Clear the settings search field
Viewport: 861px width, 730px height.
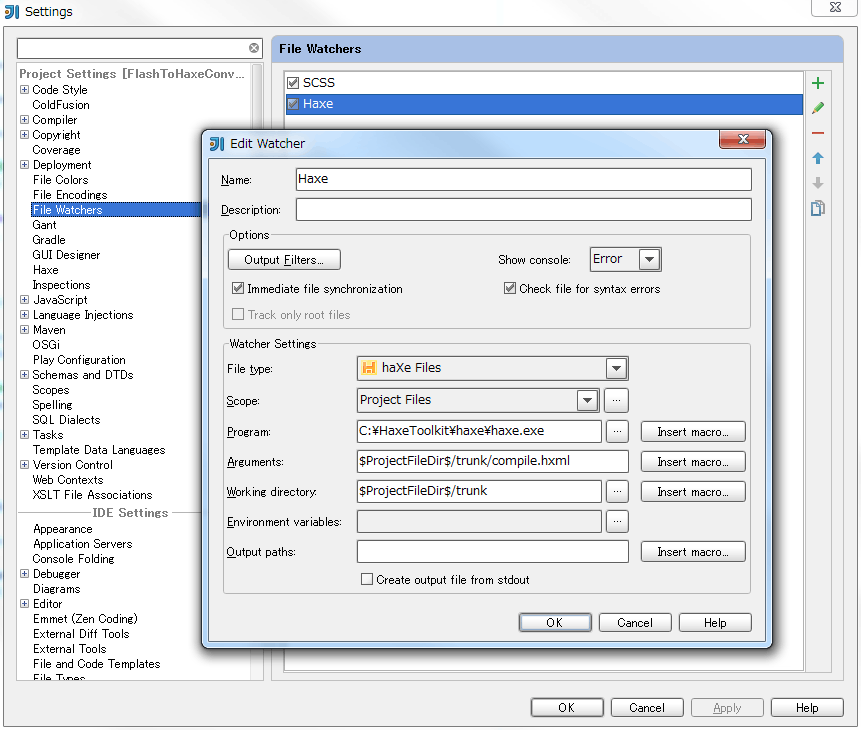click(x=254, y=48)
